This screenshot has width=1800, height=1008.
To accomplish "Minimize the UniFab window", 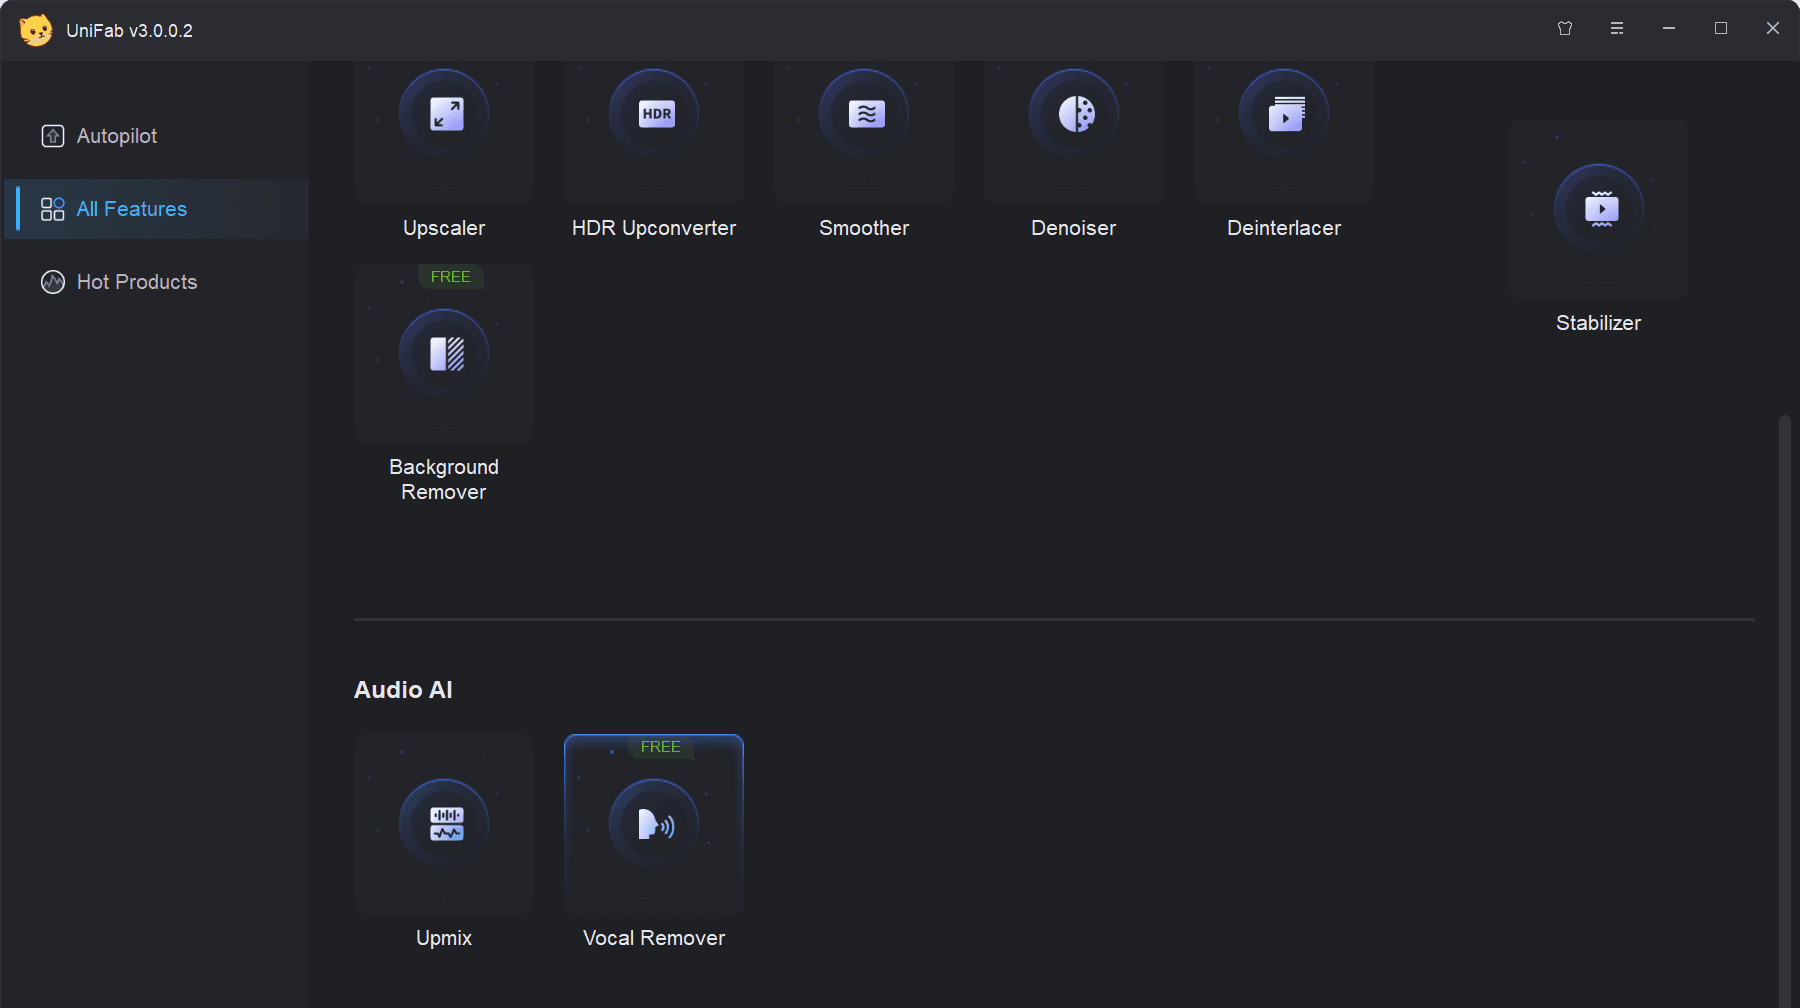I will click(1669, 28).
